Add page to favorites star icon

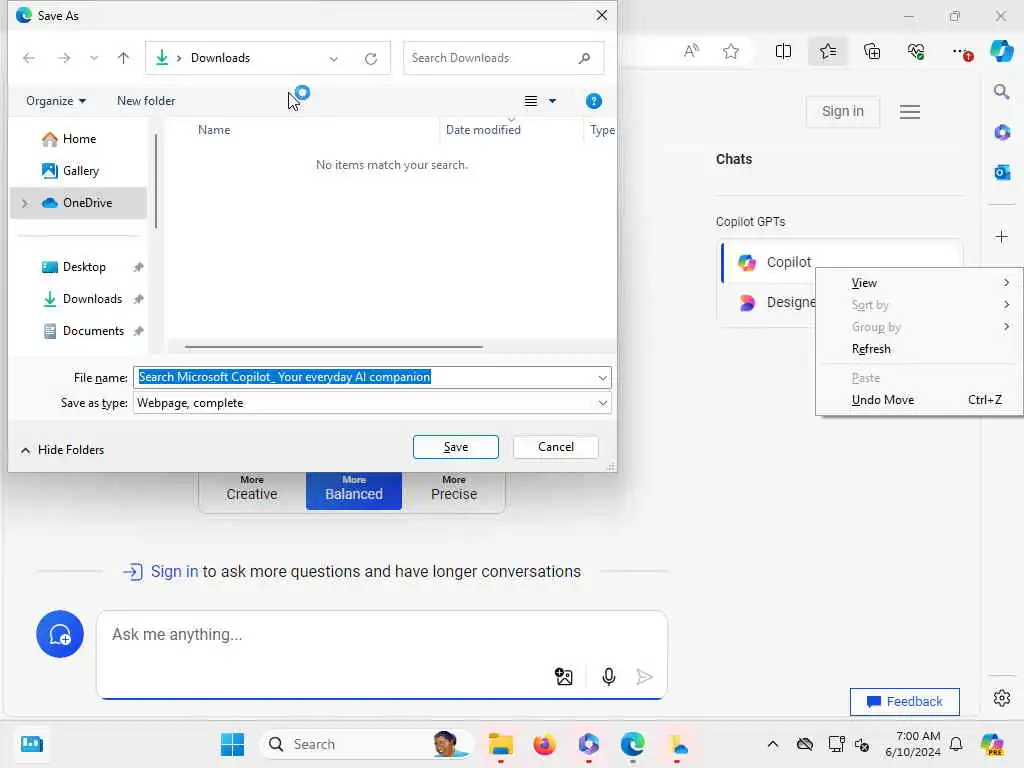pos(731,51)
